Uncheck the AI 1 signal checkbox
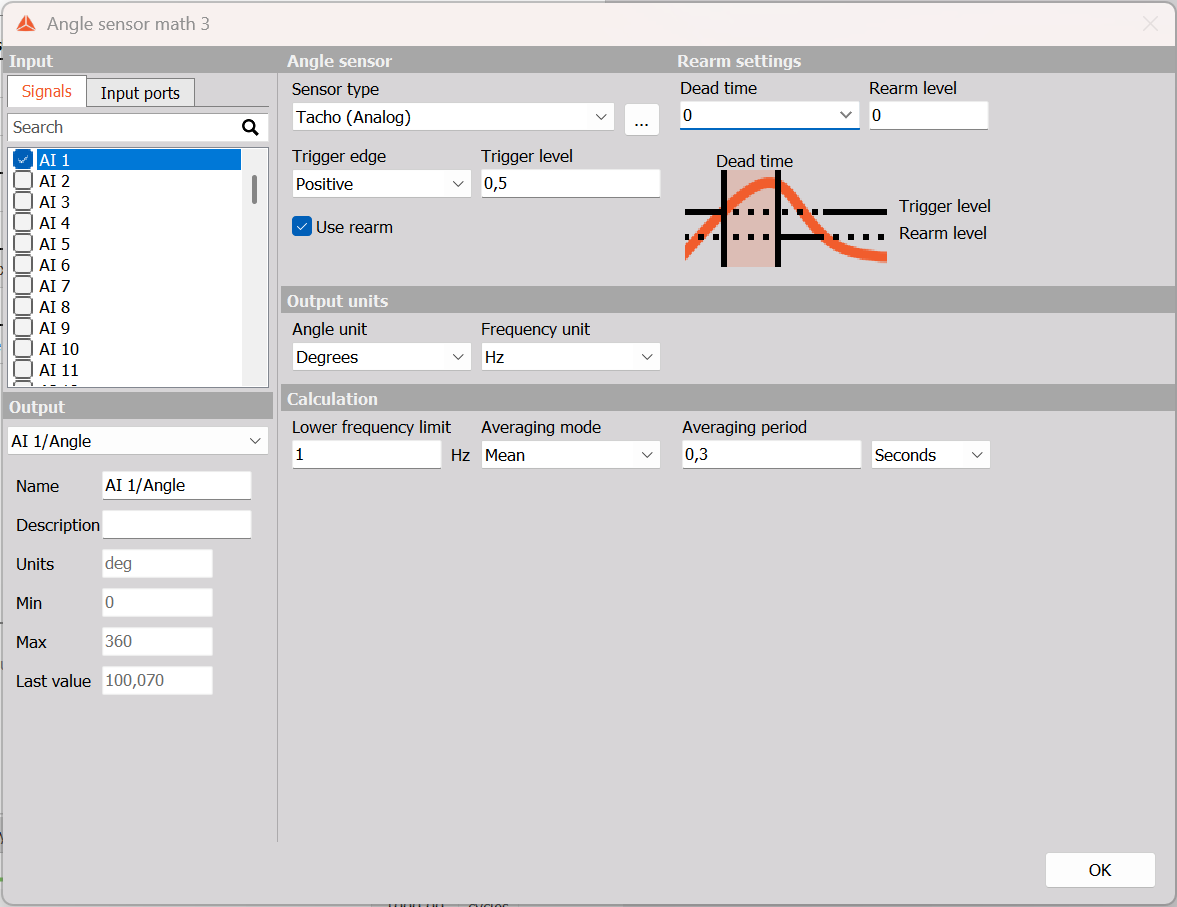Image resolution: width=1177 pixels, height=907 pixels. pos(23,159)
